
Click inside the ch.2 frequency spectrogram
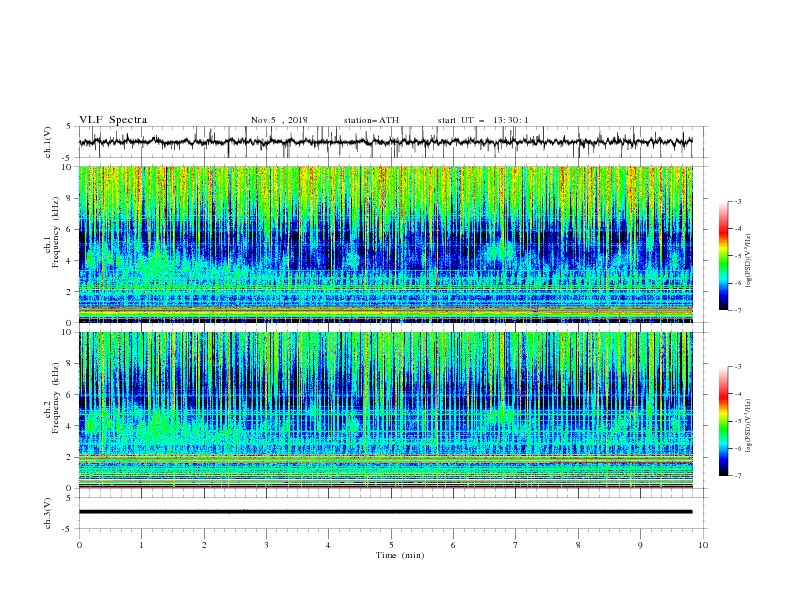(x=386, y=410)
